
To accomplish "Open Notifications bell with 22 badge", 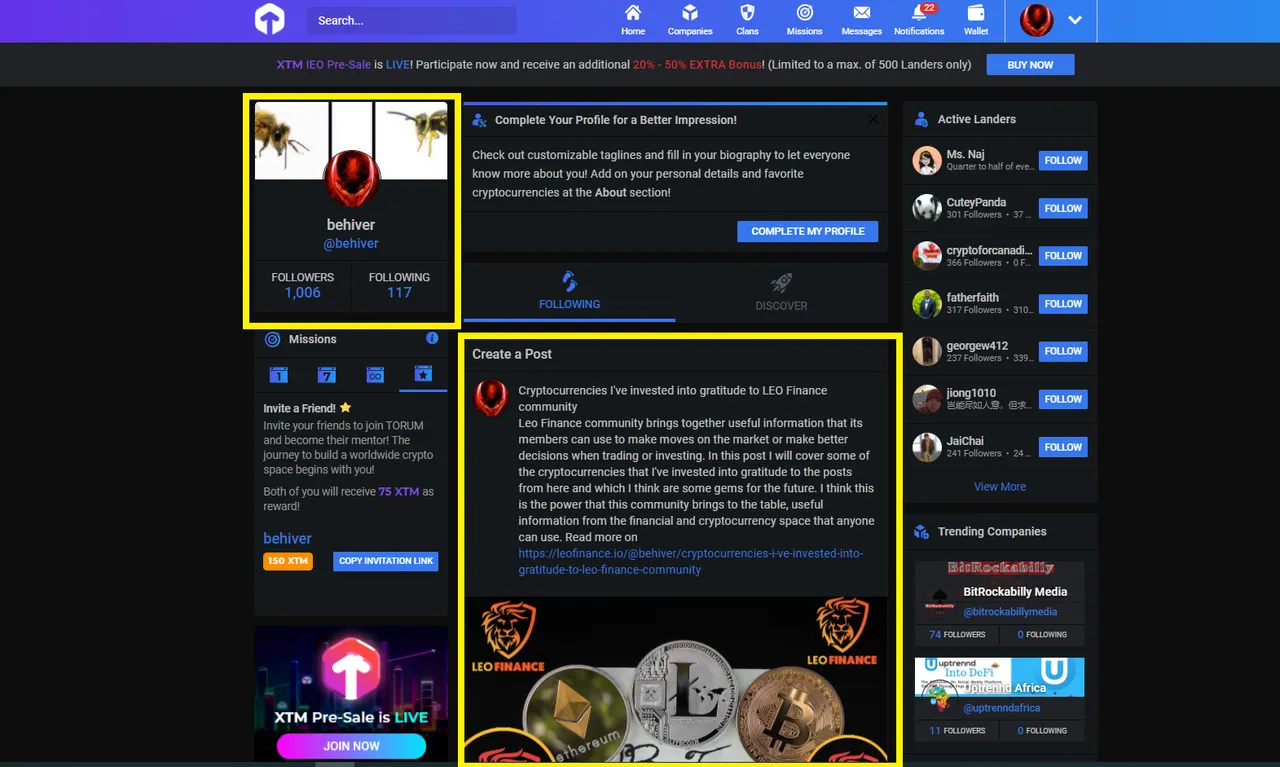I will [x=919, y=20].
